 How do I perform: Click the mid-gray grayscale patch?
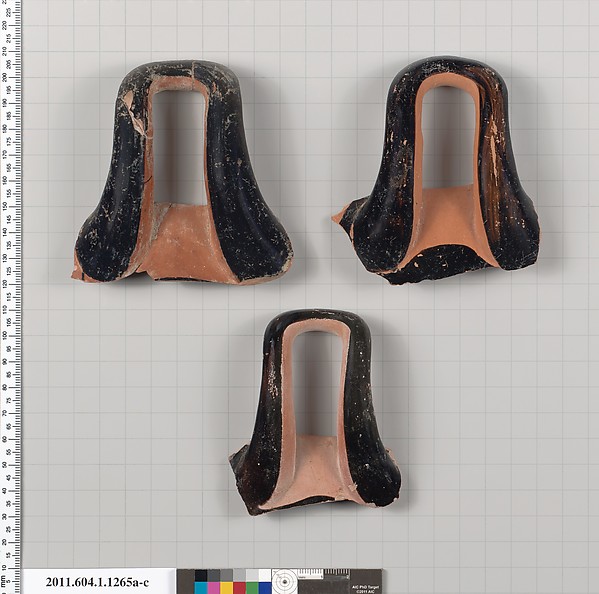(227, 575)
